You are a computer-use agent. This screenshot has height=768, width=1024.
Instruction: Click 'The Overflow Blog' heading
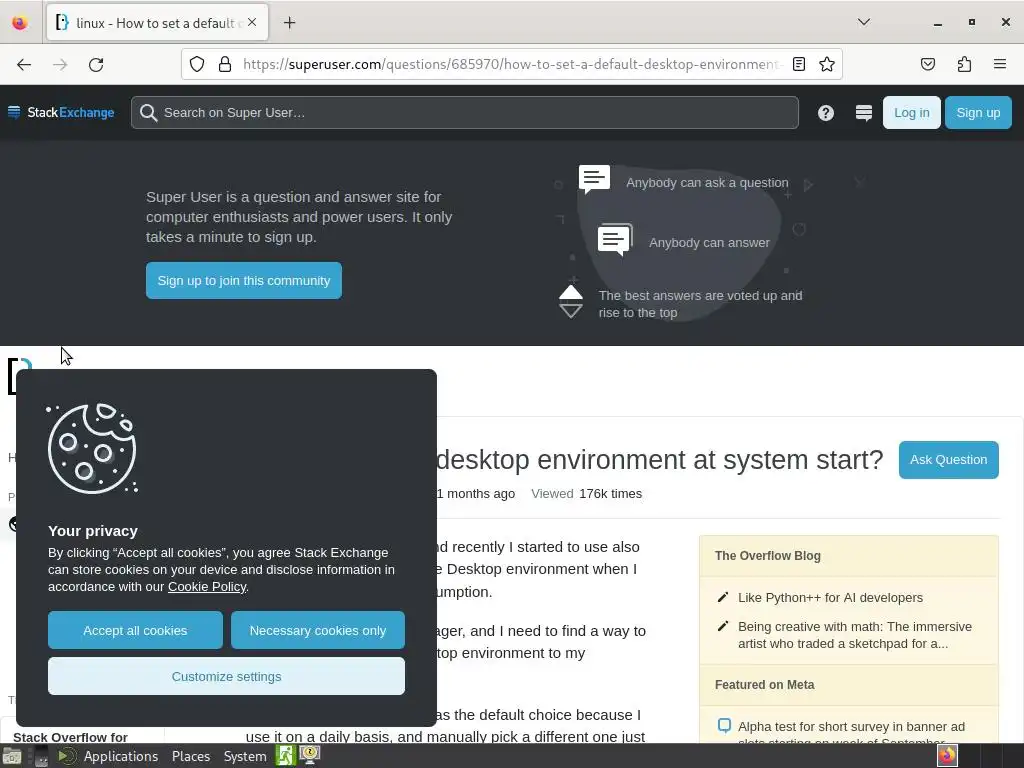tap(767, 556)
